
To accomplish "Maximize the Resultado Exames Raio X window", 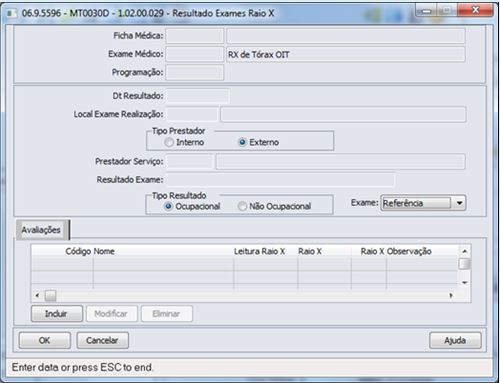I will click(x=447, y=11).
